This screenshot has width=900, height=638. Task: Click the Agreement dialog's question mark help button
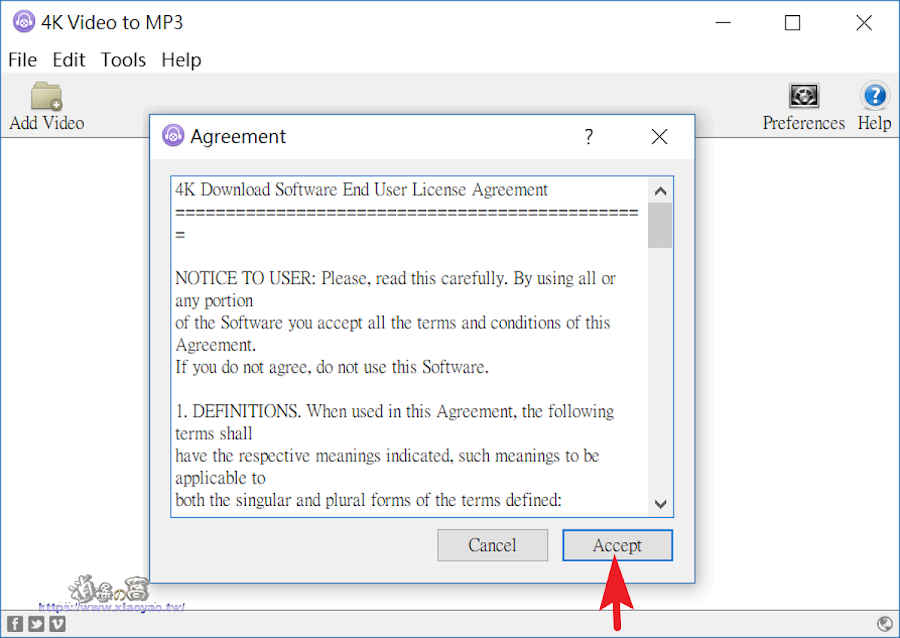point(589,137)
